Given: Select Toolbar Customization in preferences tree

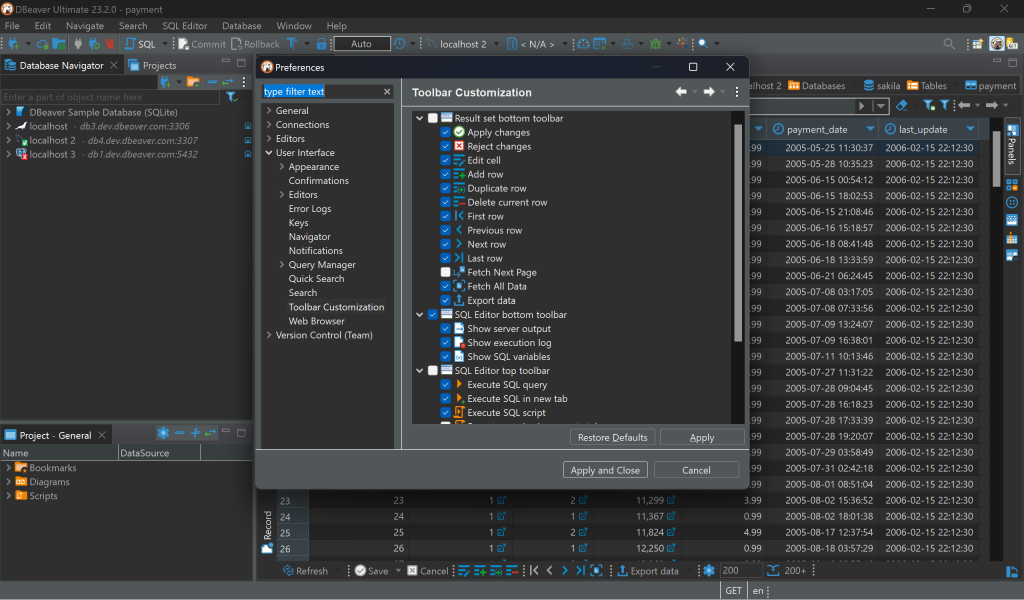Looking at the screenshot, I should tap(336, 307).
